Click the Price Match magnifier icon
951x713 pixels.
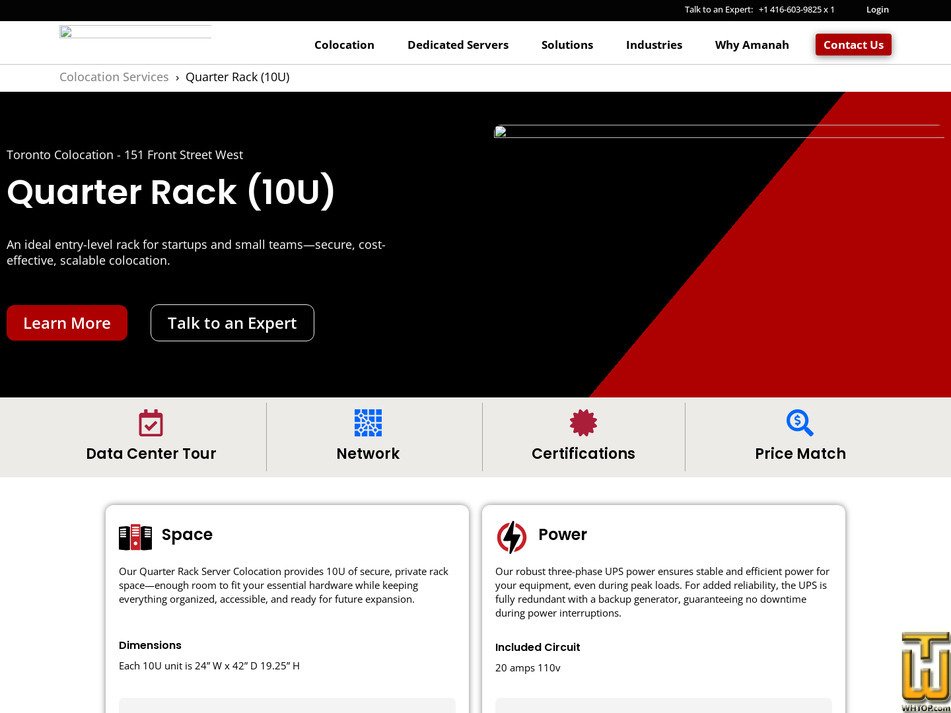799,423
